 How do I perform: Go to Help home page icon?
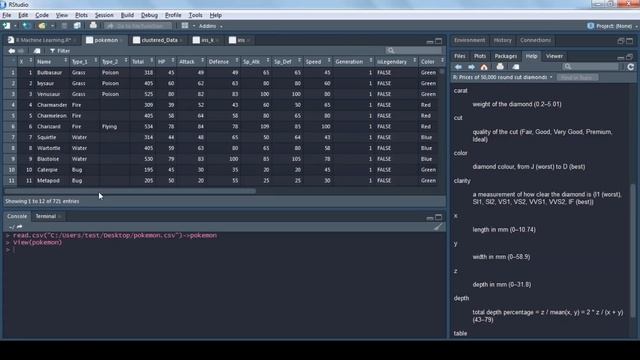[484, 67]
